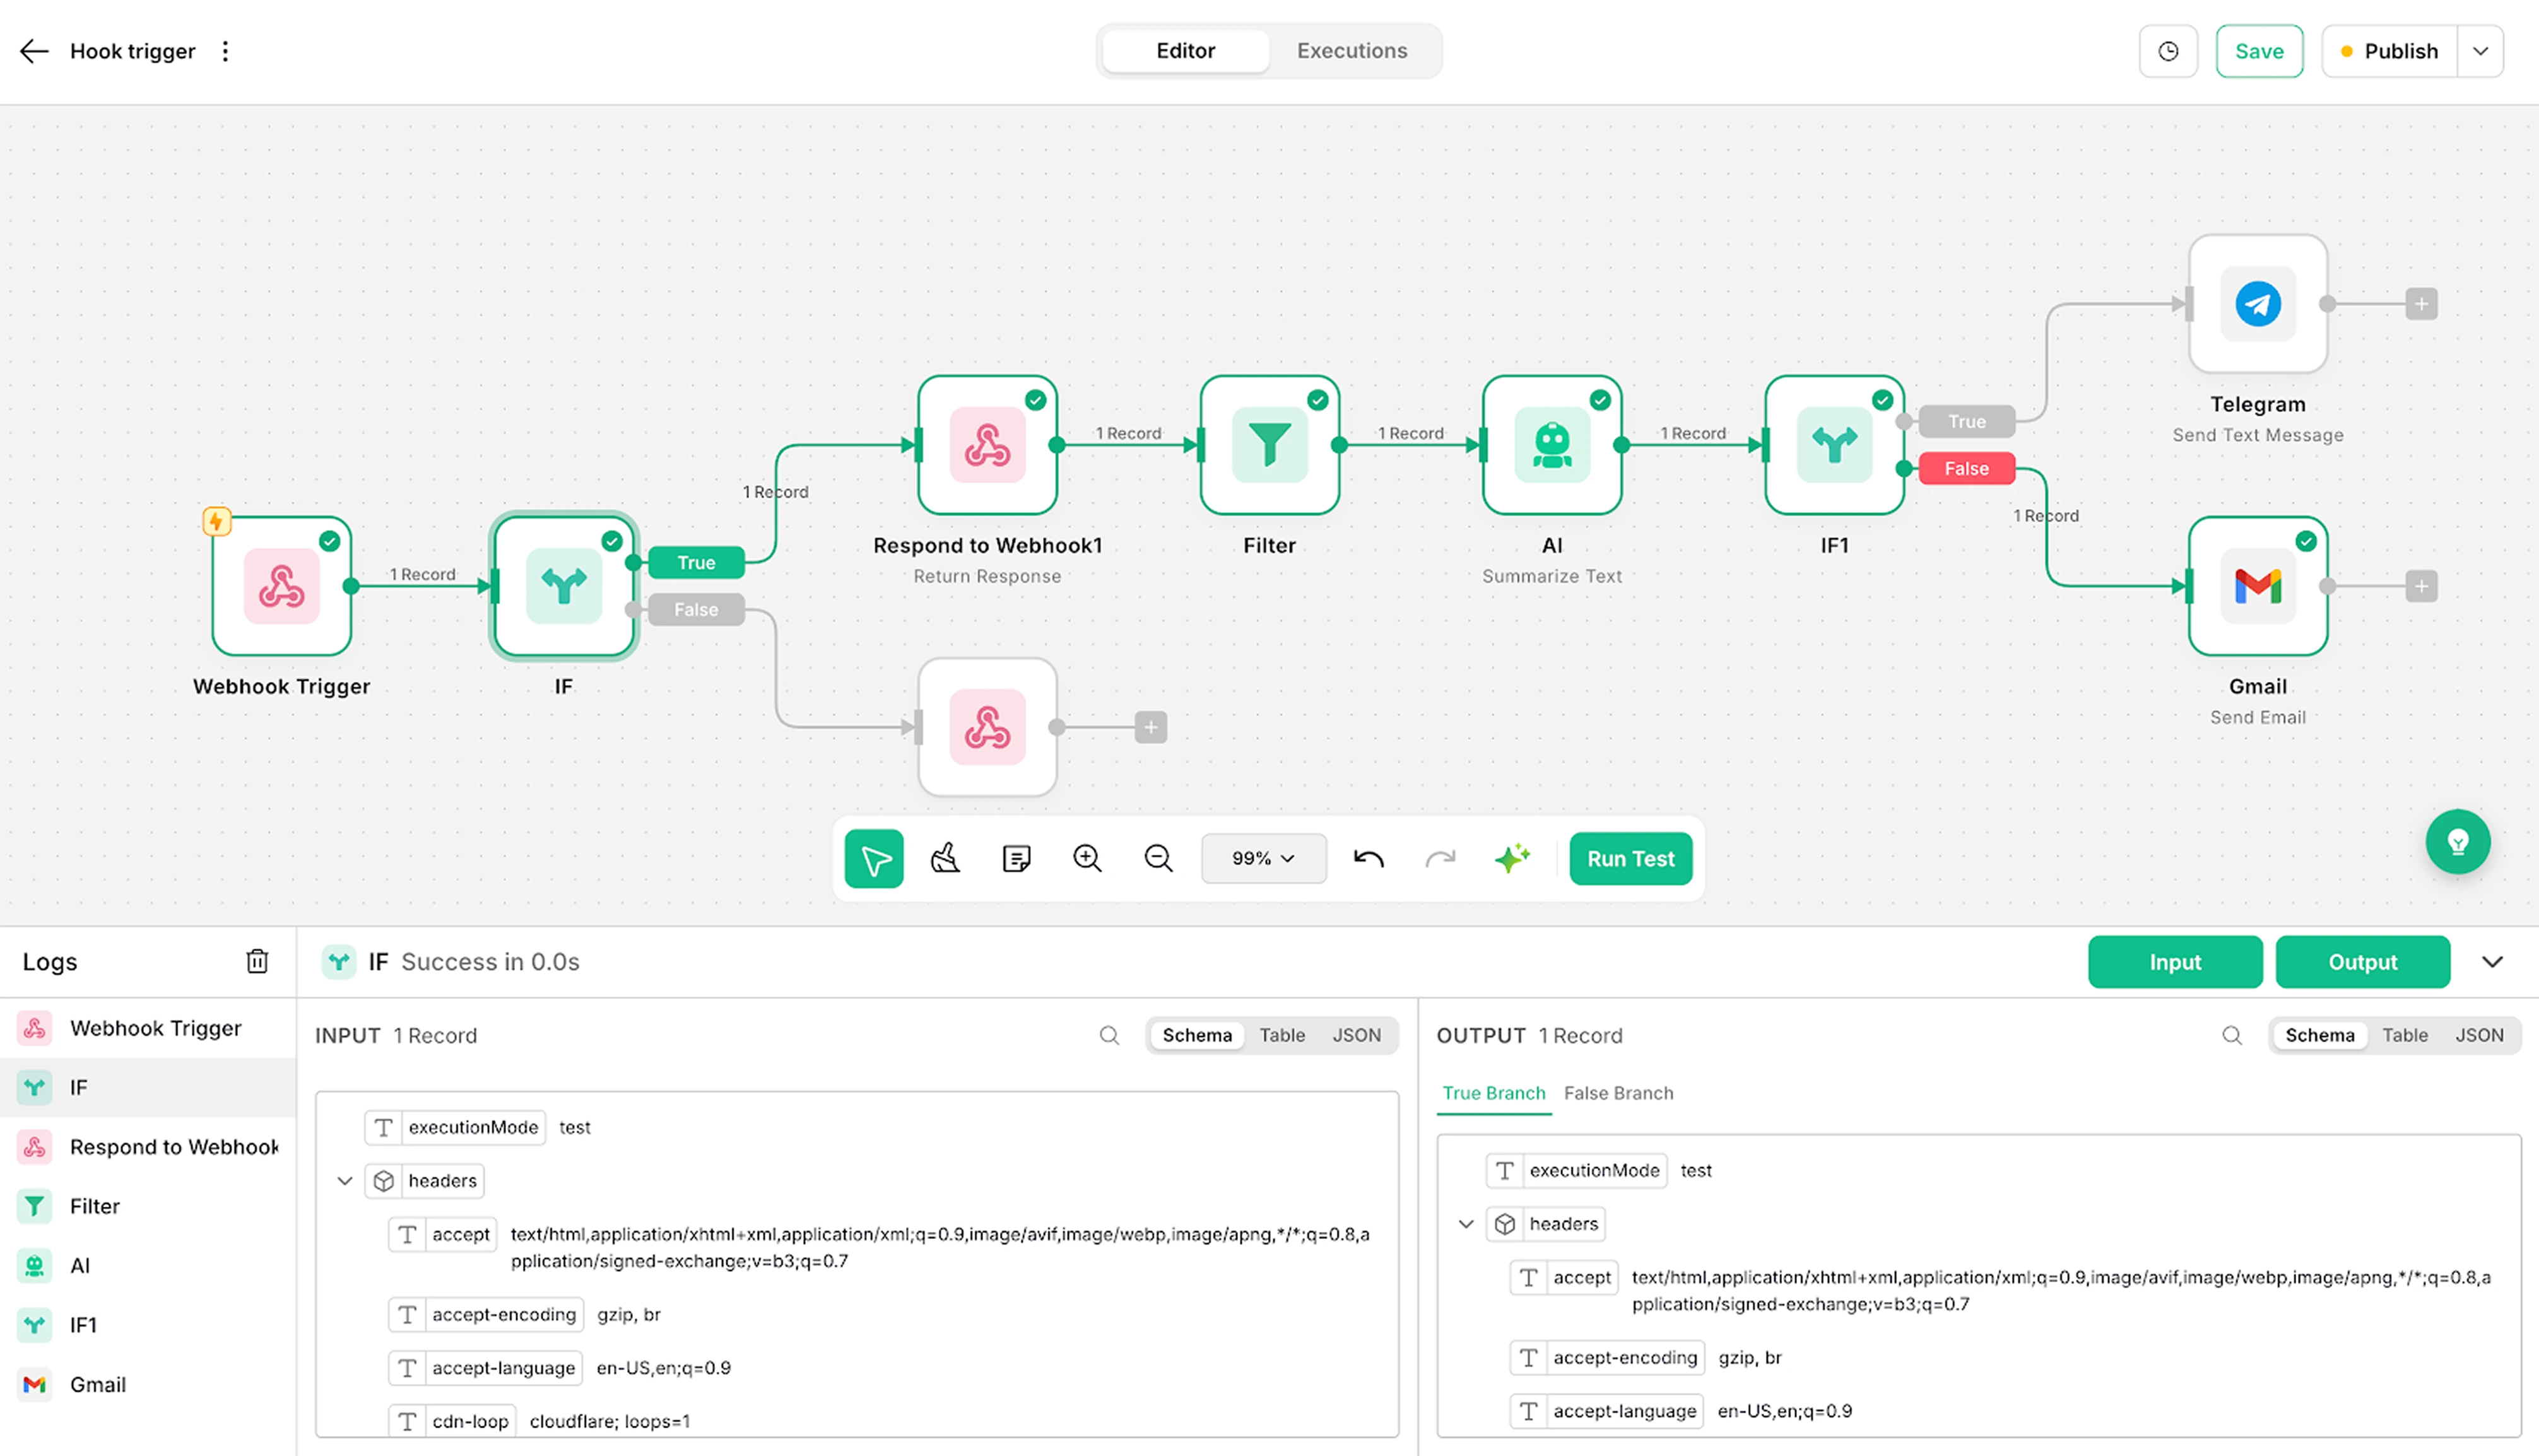Go back using the left arrow
The width and height of the screenshot is (2539, 1456).
pyautogui.click(x=34, y=51)
